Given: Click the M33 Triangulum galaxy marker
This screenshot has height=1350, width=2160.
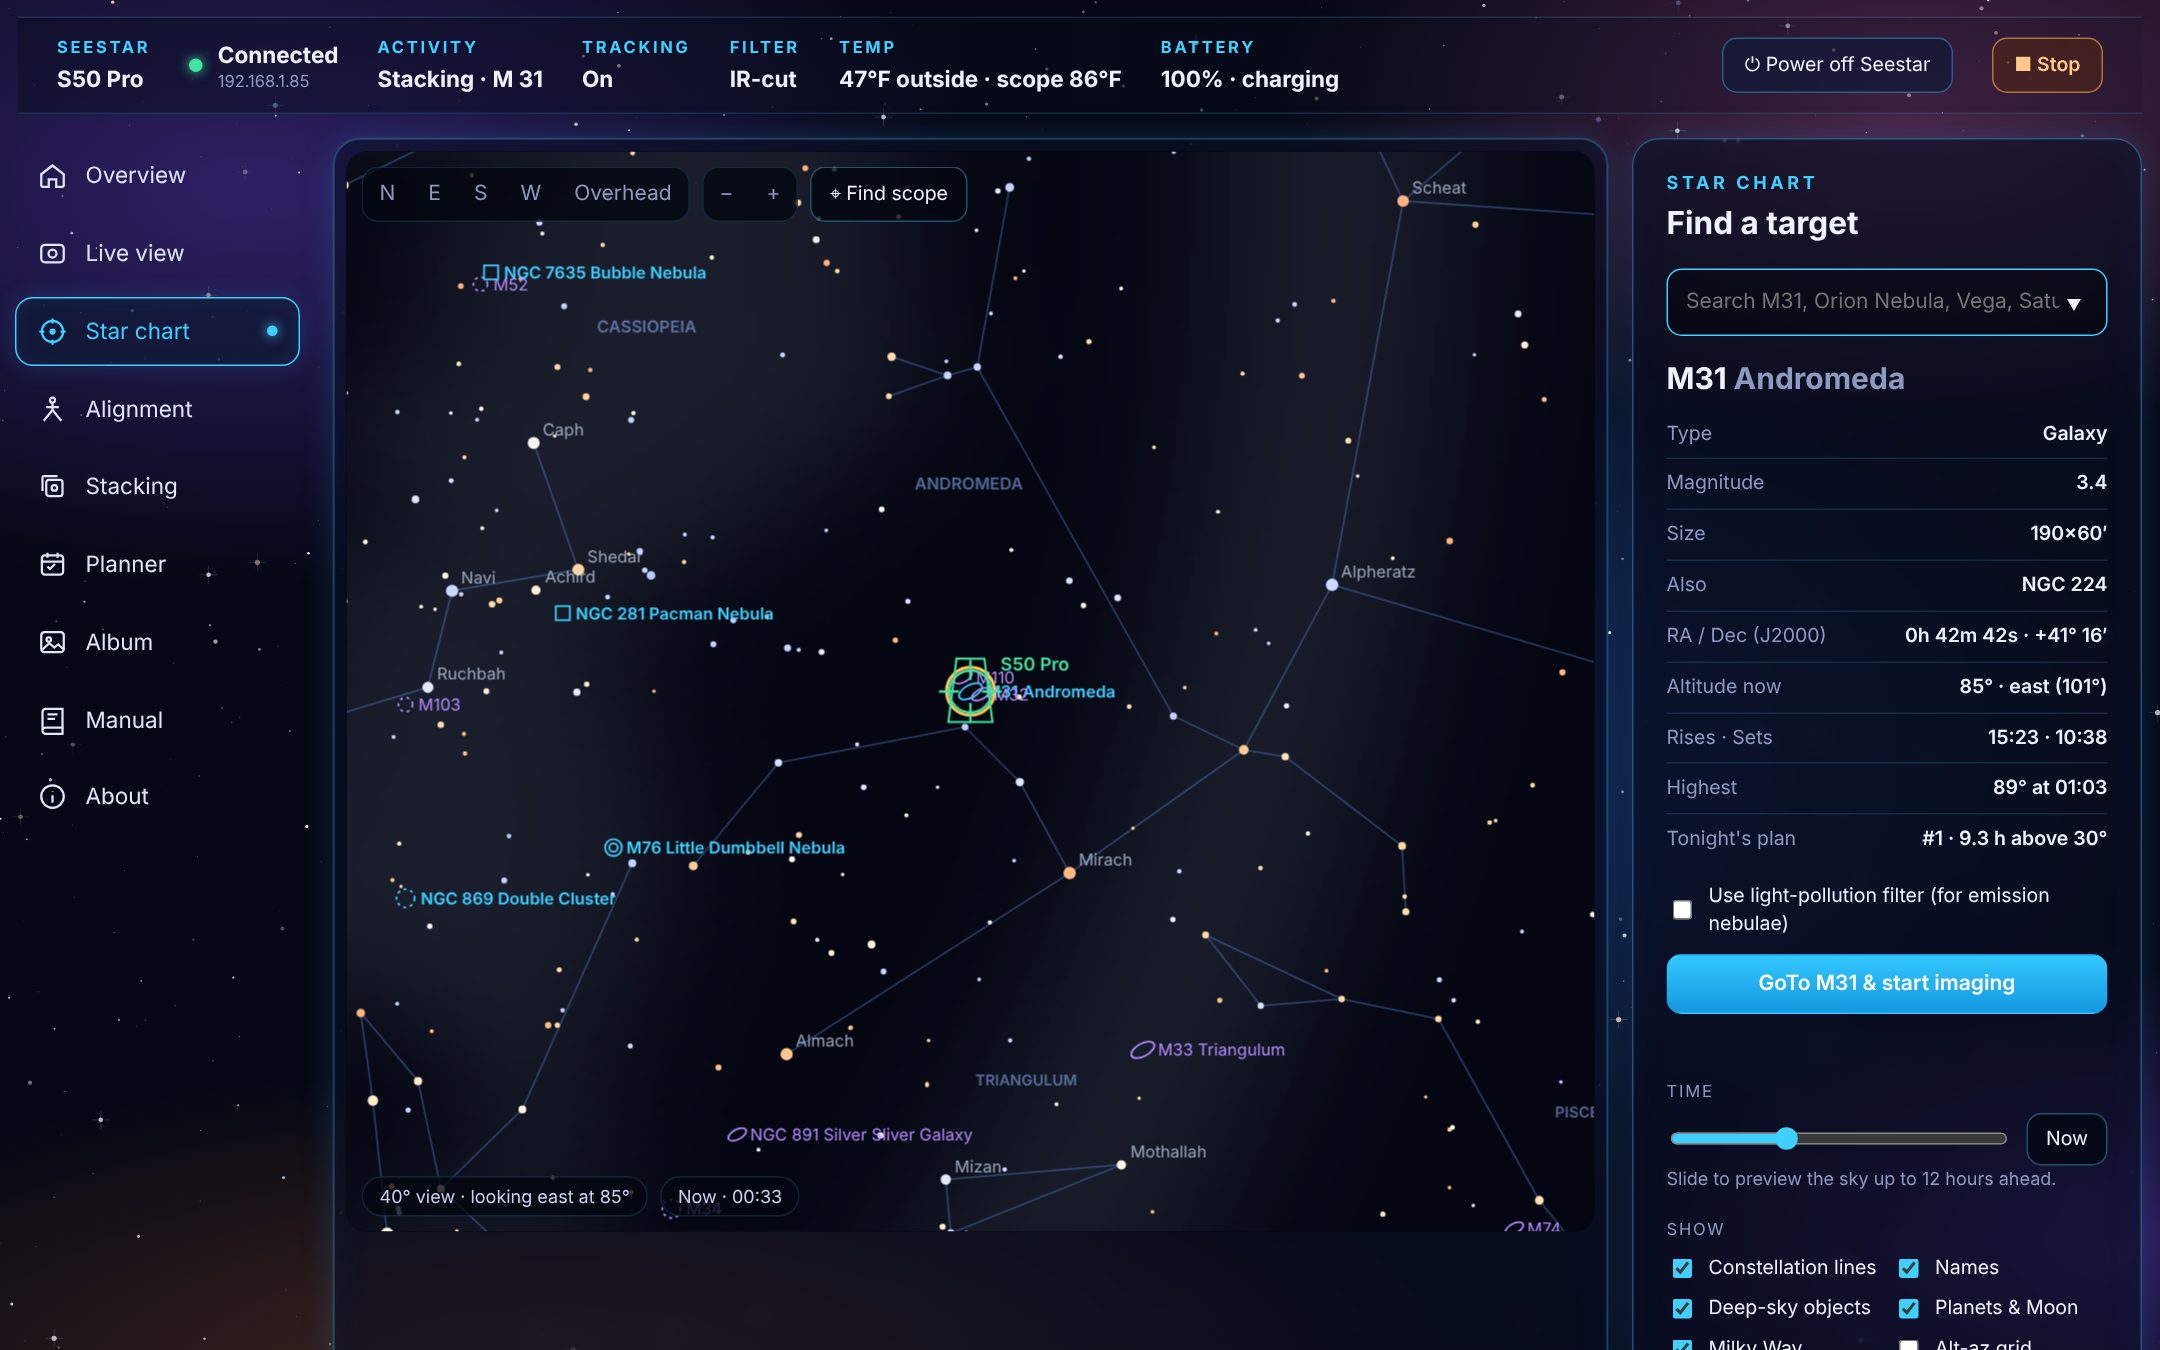Looking at the screenshot, I should [1142, 1050].
